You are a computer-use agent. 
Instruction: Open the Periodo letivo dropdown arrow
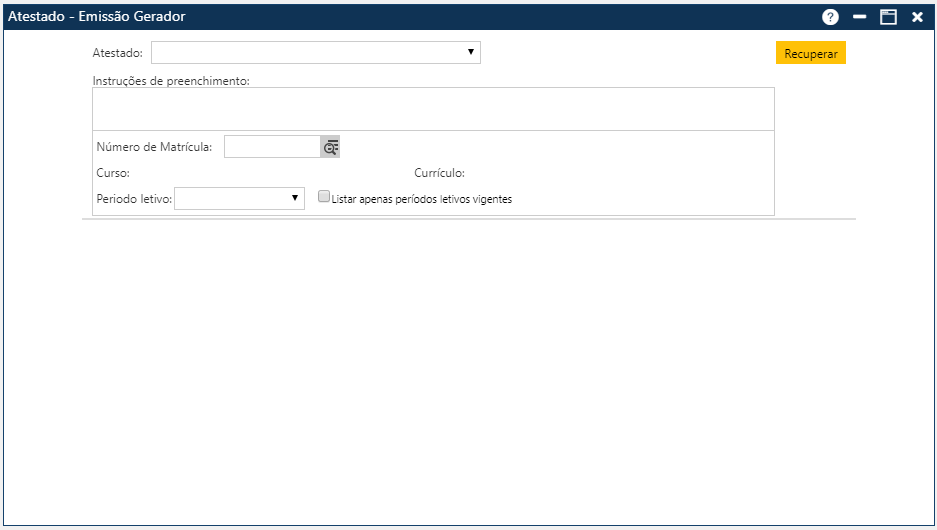point(294,198)
